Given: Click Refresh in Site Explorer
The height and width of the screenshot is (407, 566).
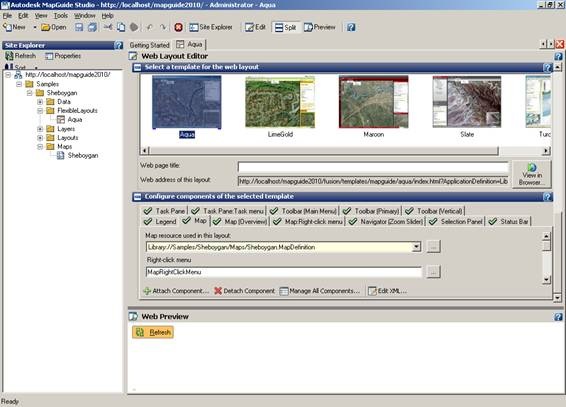Looking at the screenshot, I should (21, 56).
